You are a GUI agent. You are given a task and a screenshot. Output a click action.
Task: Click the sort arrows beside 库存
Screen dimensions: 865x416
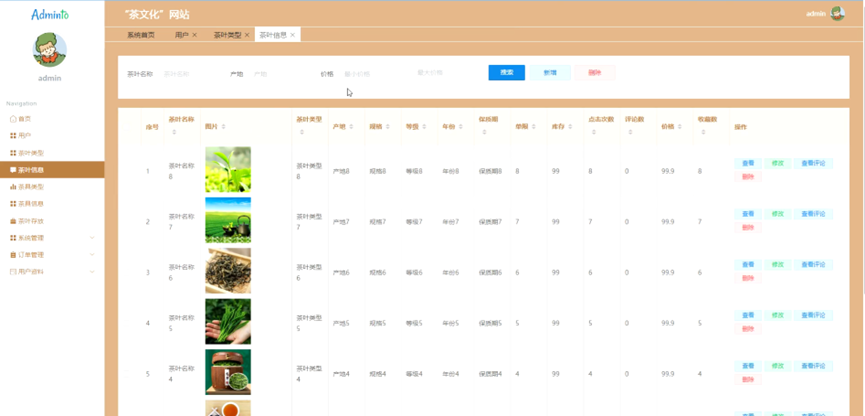570,127
